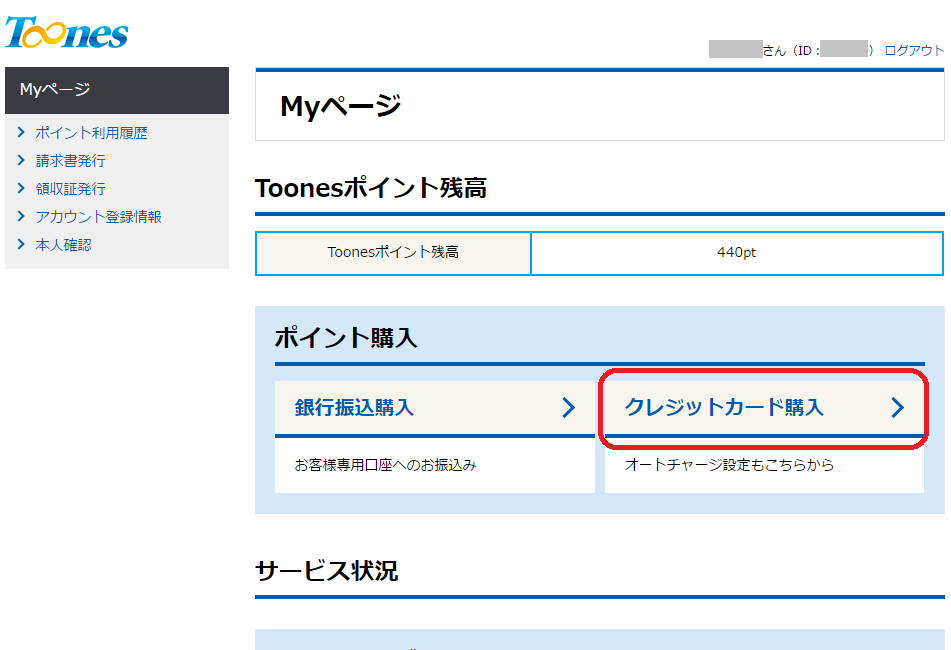Click the arrow beside アカウント登録情報
Screen dimensions: 951x650
coord(21,216)
